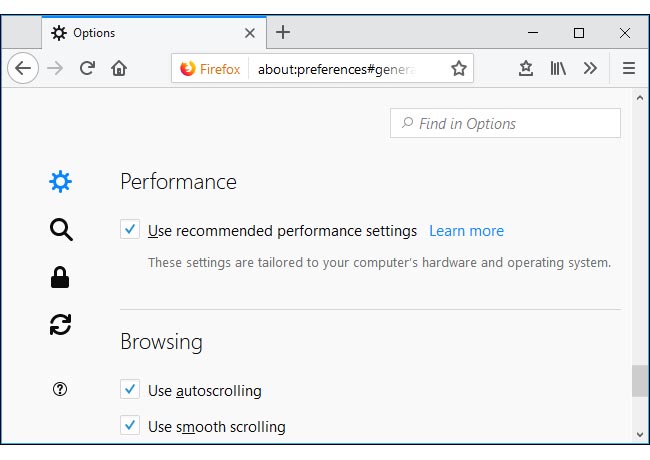Uncheck Use recommended performance settings
The height and width of the screenshot is (460, 650).
tap(130, 230)
